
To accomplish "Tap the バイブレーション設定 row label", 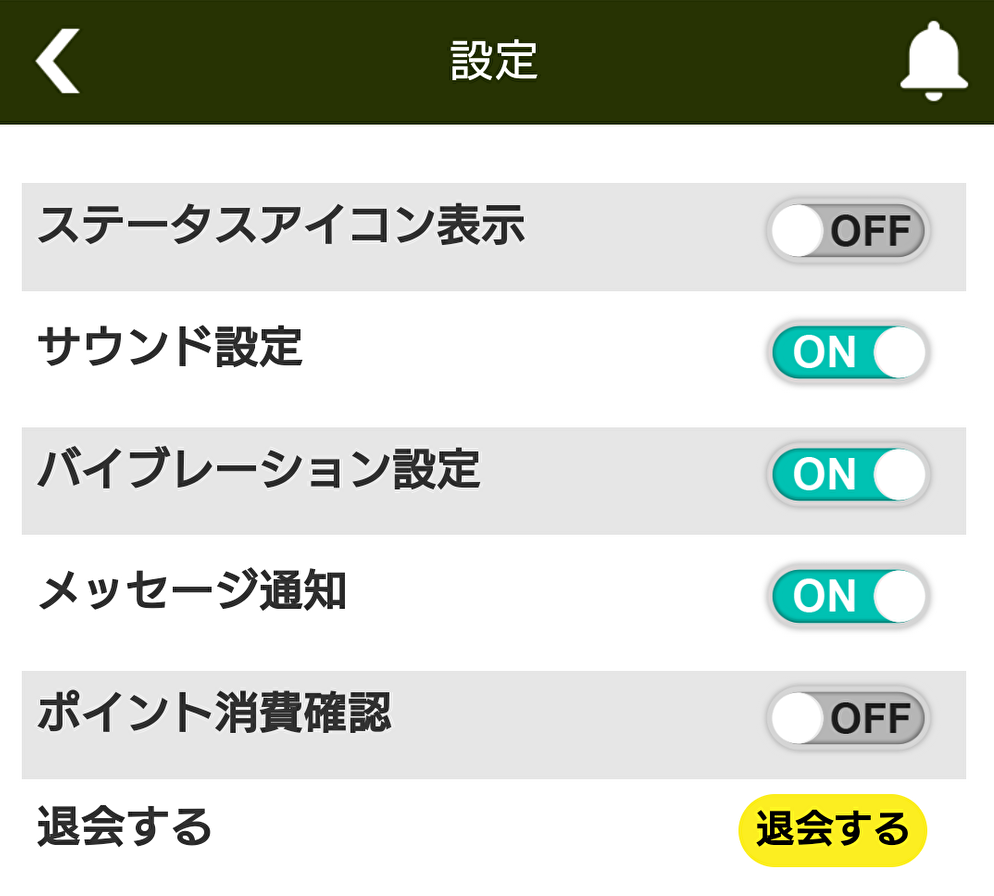I will [259, 469].
